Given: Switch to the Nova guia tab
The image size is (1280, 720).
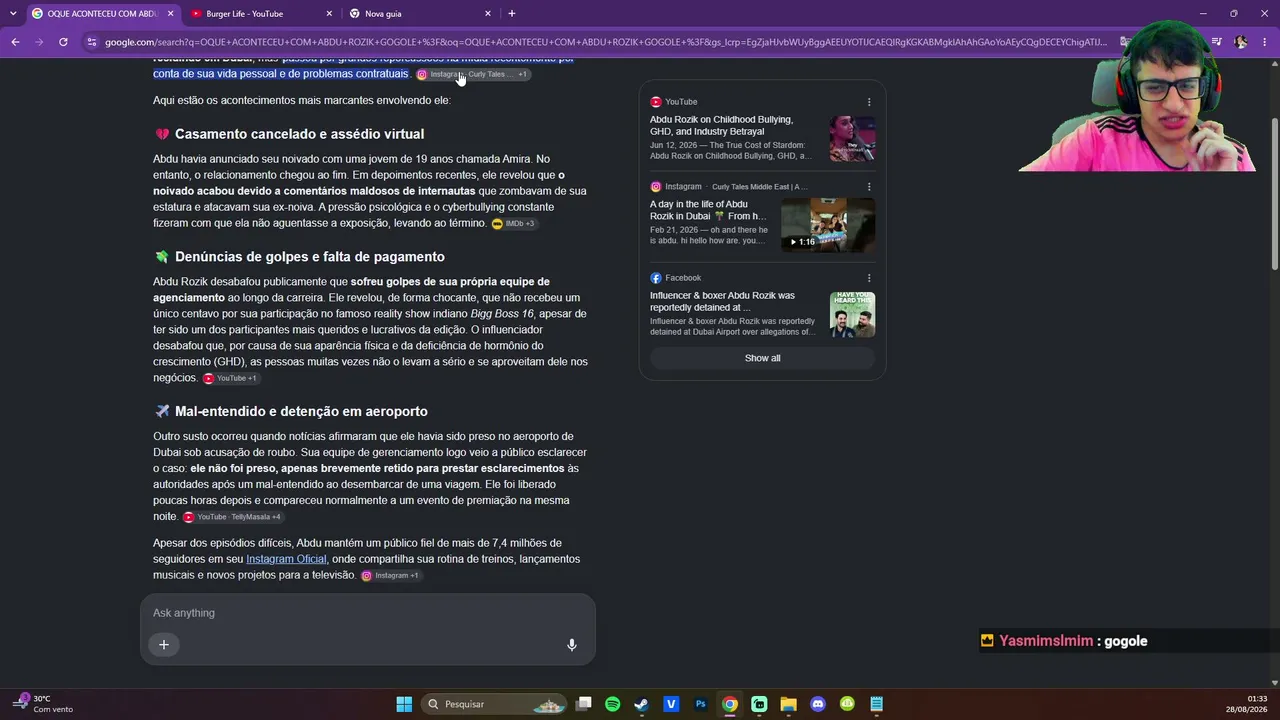Looking at the screenshot, I should [418, 14].
